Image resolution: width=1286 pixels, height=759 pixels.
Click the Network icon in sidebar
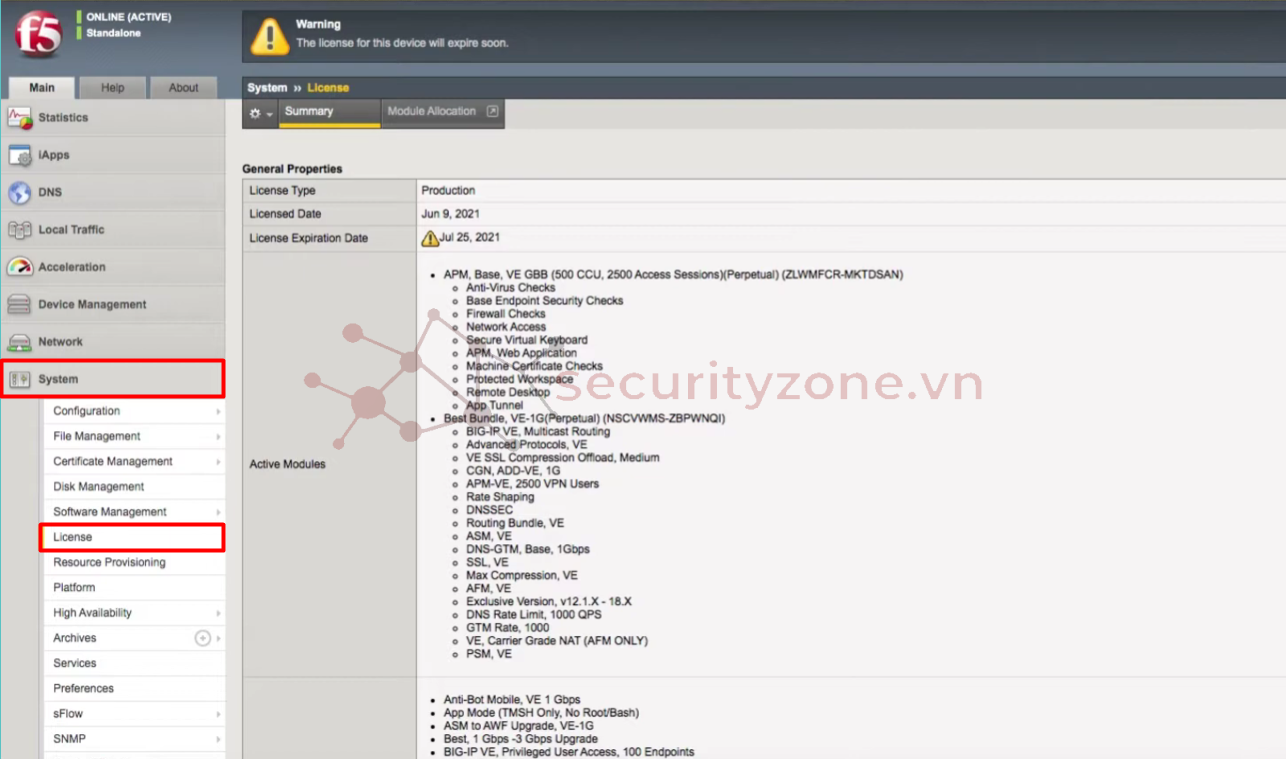coord(20,342)
